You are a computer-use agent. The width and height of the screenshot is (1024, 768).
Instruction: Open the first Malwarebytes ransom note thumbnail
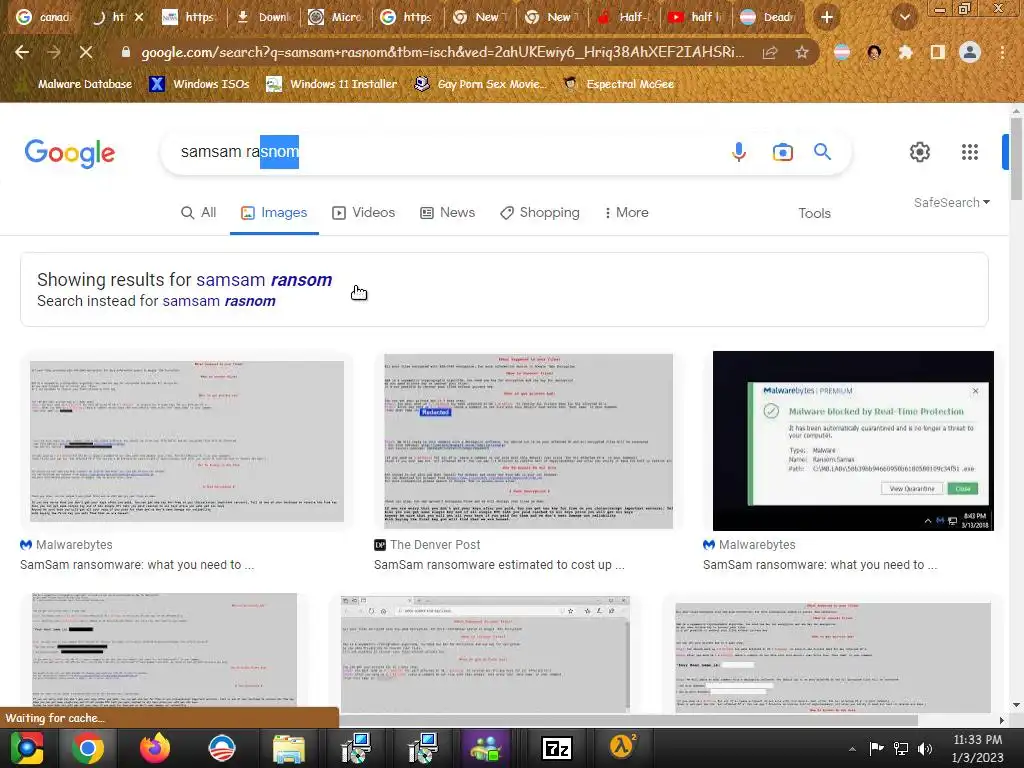[x=187, y=441]
